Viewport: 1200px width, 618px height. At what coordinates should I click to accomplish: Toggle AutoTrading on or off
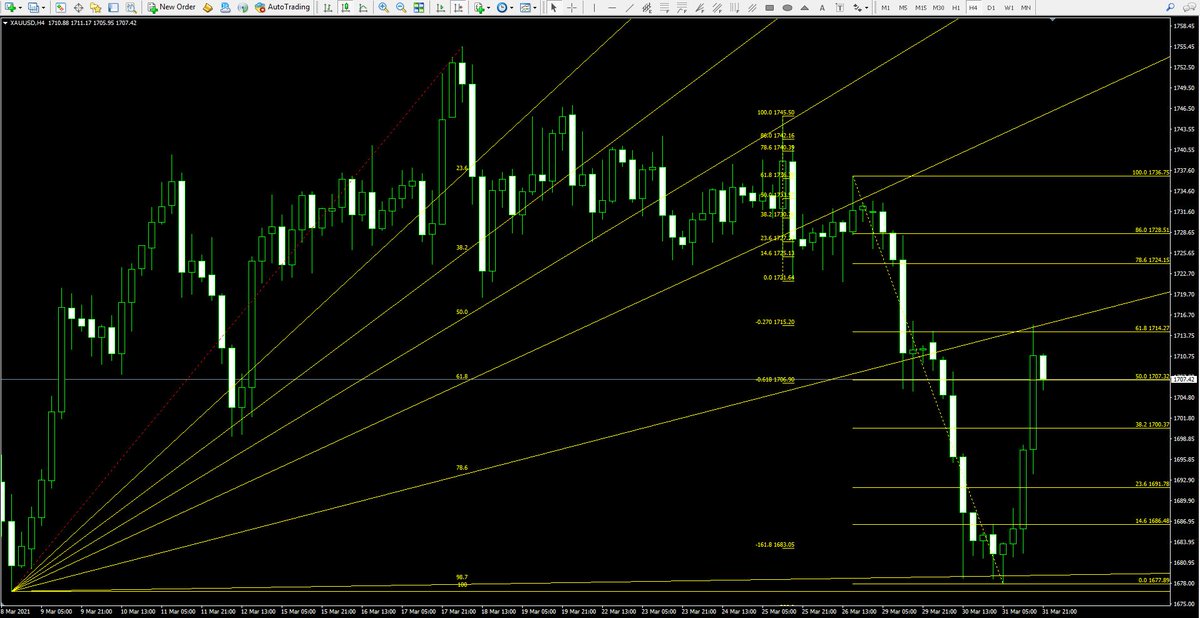tap(283, 7)
